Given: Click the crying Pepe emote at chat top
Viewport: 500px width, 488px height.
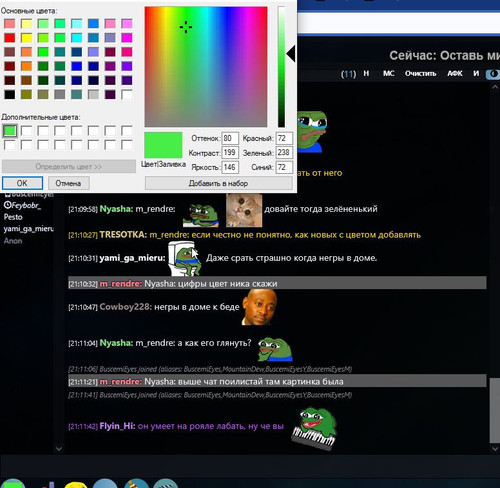Looking at the screenshot, I should pos(311,132).
